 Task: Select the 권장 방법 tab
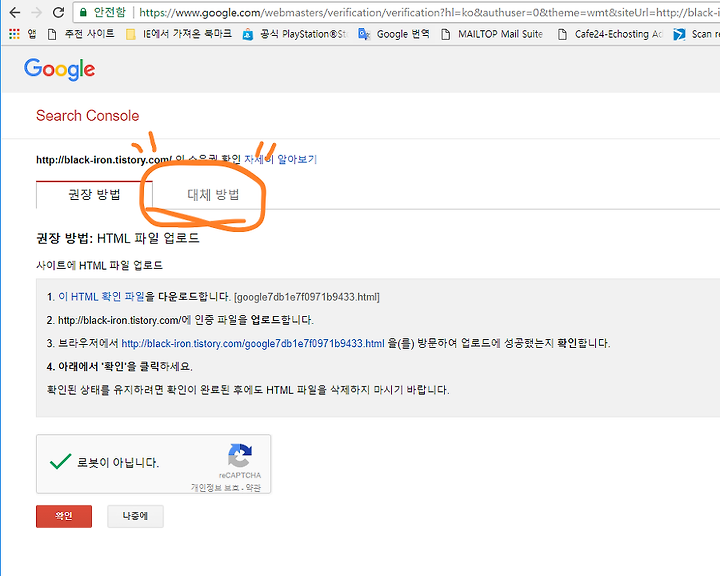click(94, 195)
